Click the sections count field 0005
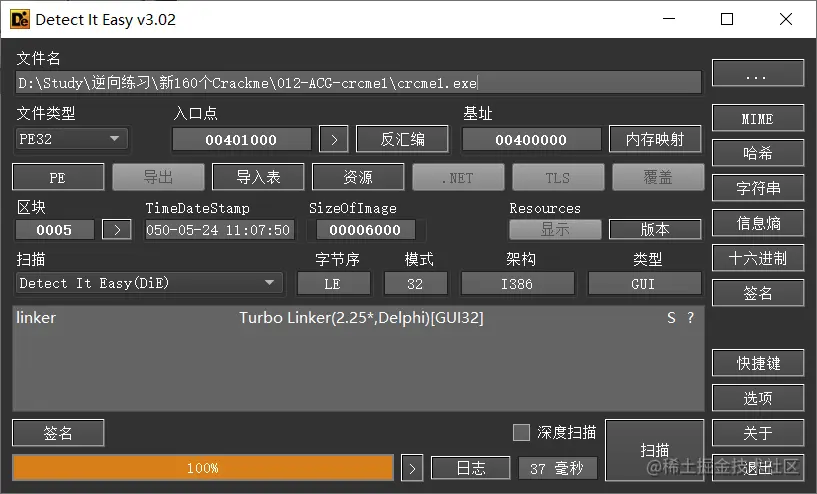The width and height of the screenshot is (817, 494). point(54,229)
